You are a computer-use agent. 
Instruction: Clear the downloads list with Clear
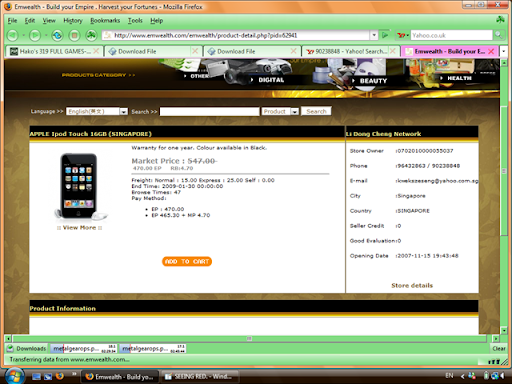(x=499, y=348)
